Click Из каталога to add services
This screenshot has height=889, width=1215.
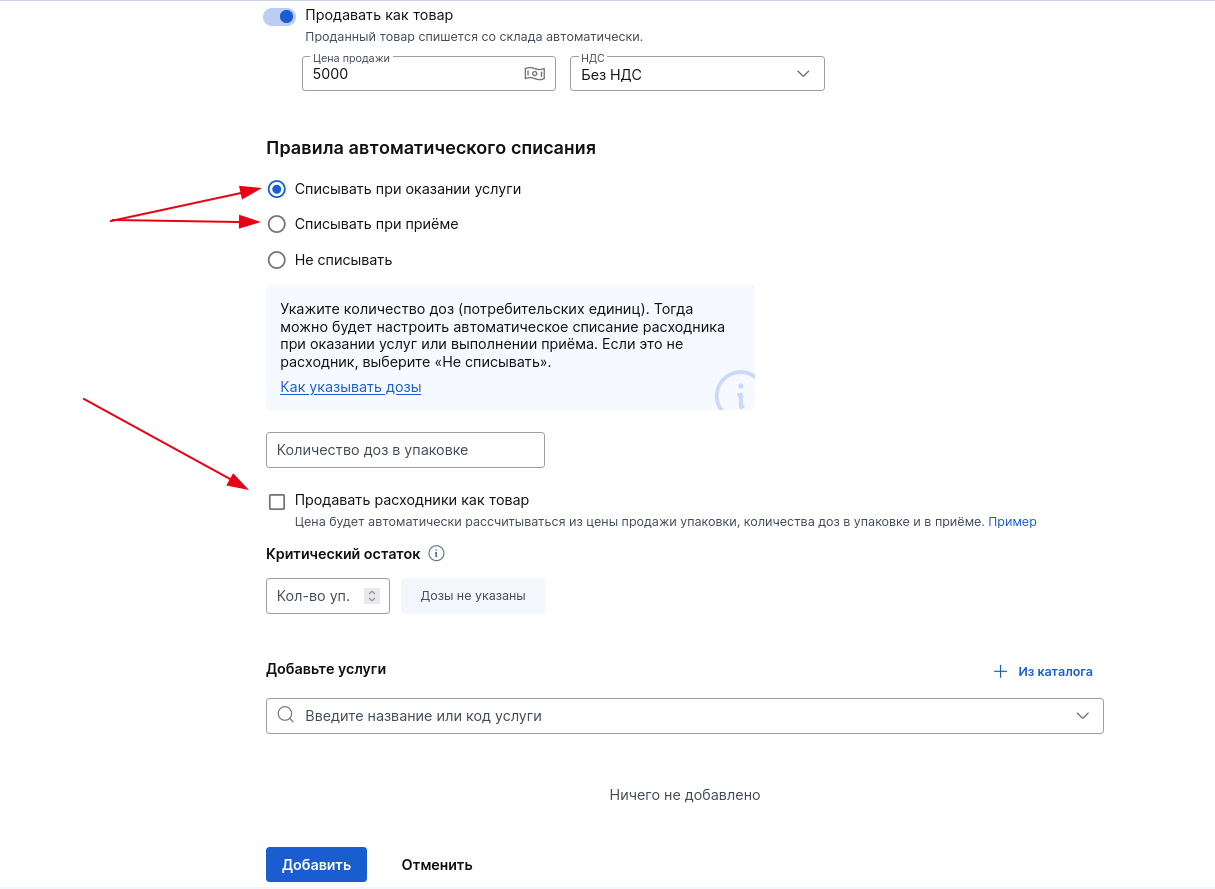pyautogui.click(x=1055, y=672)
